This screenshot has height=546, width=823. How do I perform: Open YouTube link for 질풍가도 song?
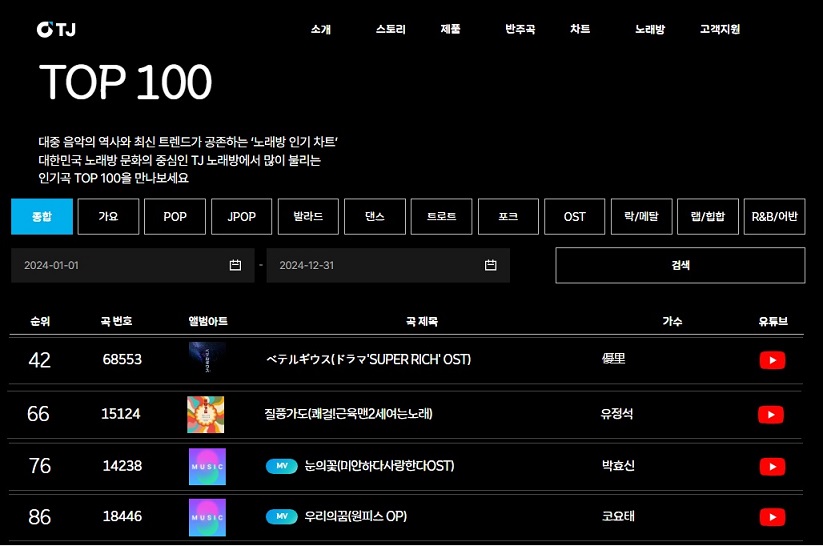pos(771,414)
